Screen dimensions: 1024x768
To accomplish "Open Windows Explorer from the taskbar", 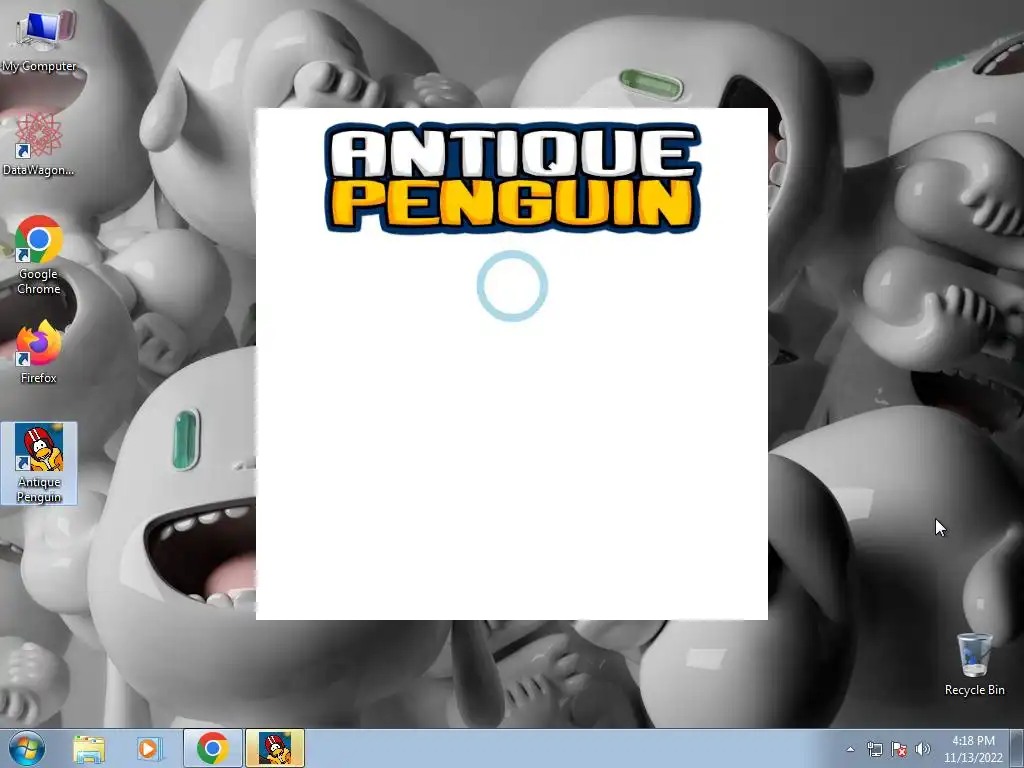I will 89,748.
